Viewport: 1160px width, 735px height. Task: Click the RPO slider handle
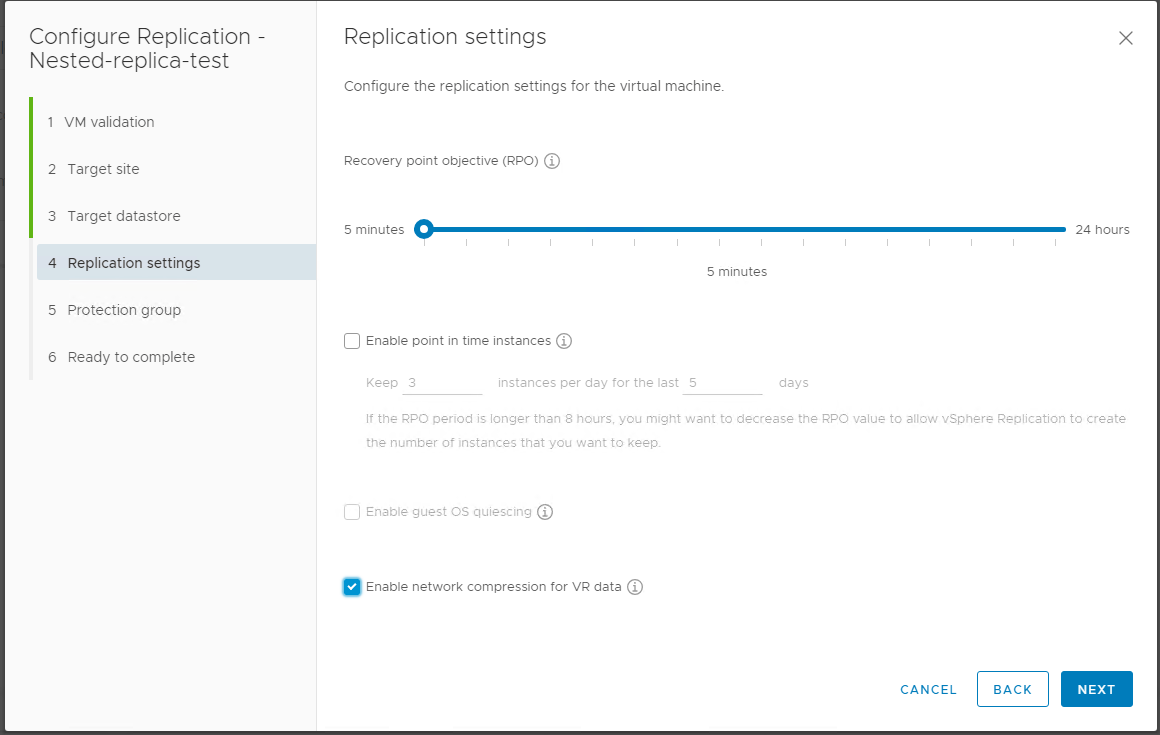424,229
